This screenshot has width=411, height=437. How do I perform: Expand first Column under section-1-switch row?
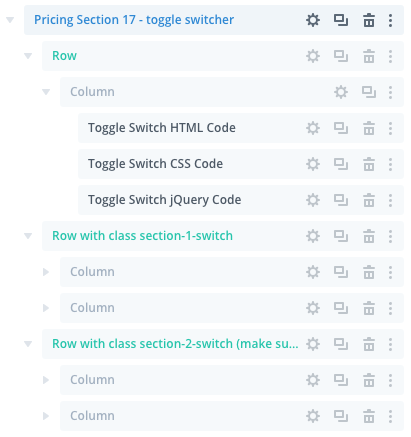(46, 272)
